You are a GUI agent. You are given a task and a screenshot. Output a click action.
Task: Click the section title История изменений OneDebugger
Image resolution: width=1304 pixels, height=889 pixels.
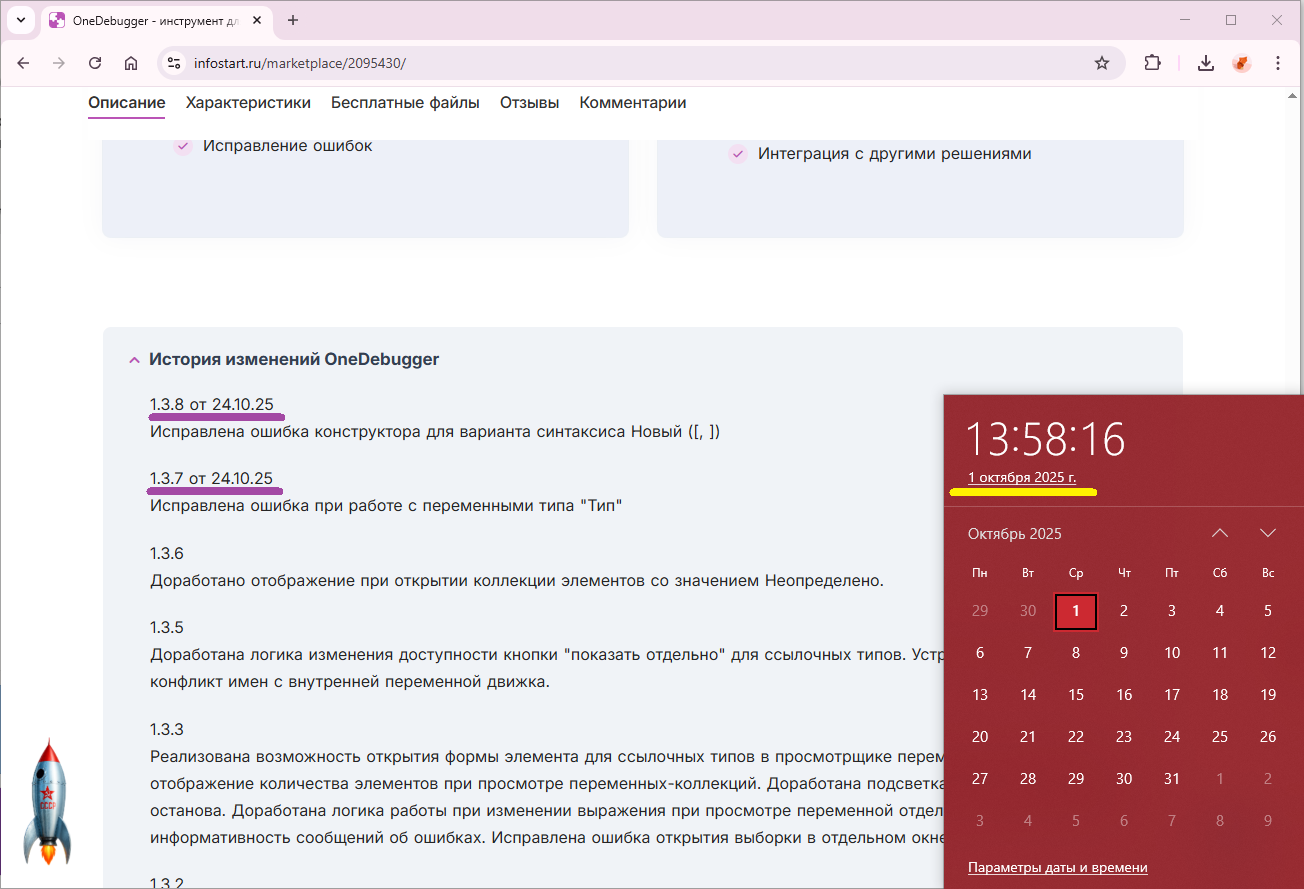coord(294,360)
